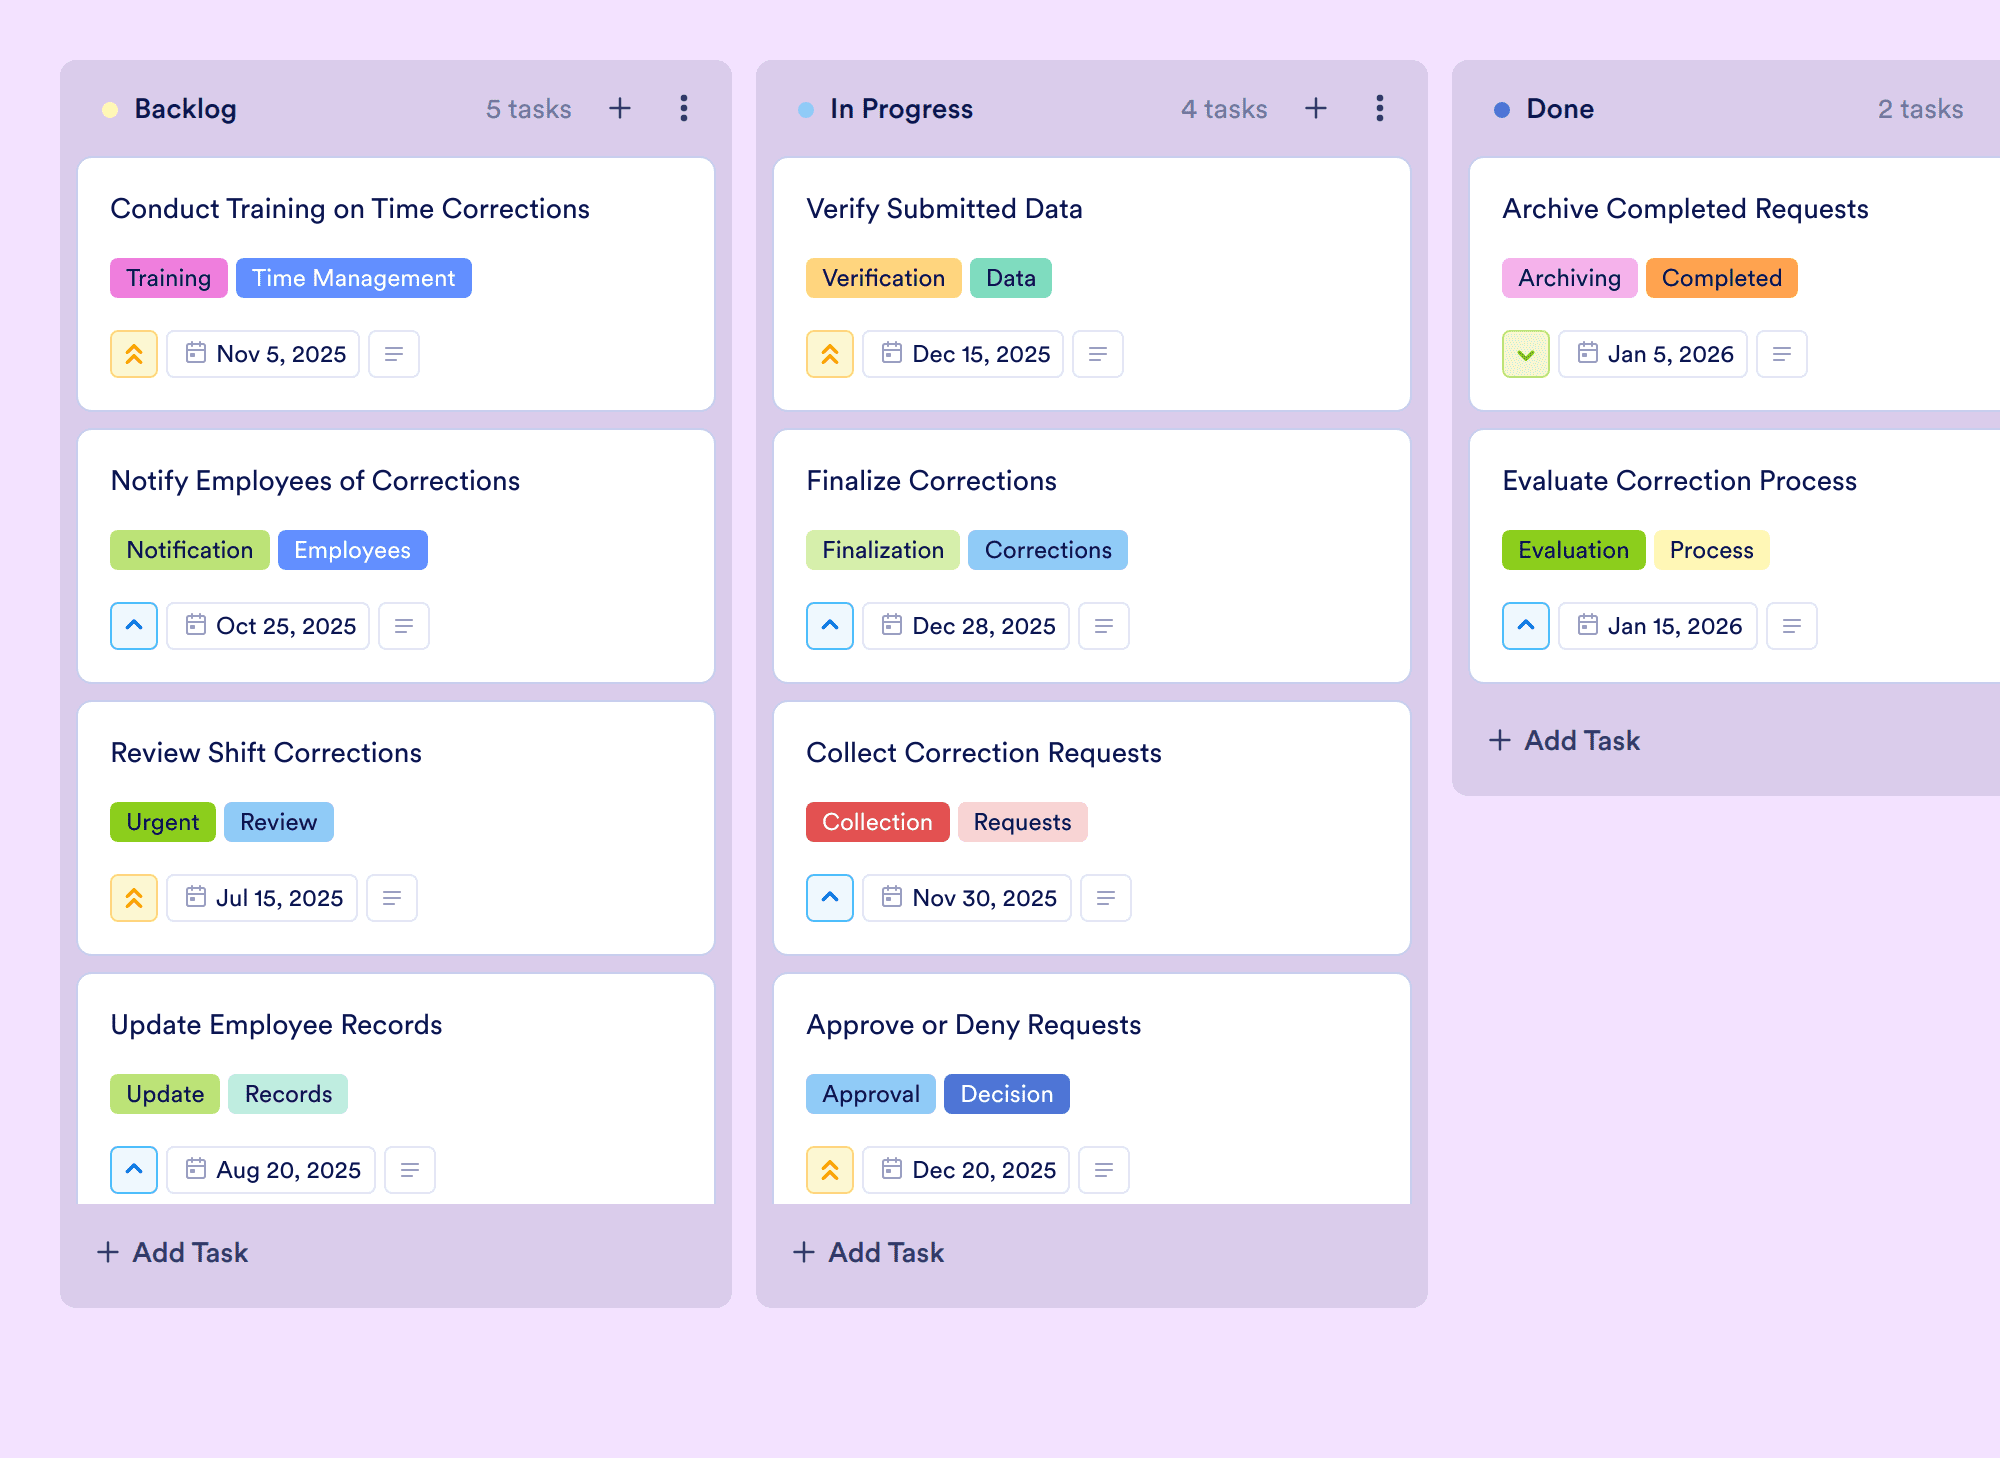Open the Dec 20, 2025 date field
The width and height of the screenshot is (2000, 1458).
[x=966, y=1170]
